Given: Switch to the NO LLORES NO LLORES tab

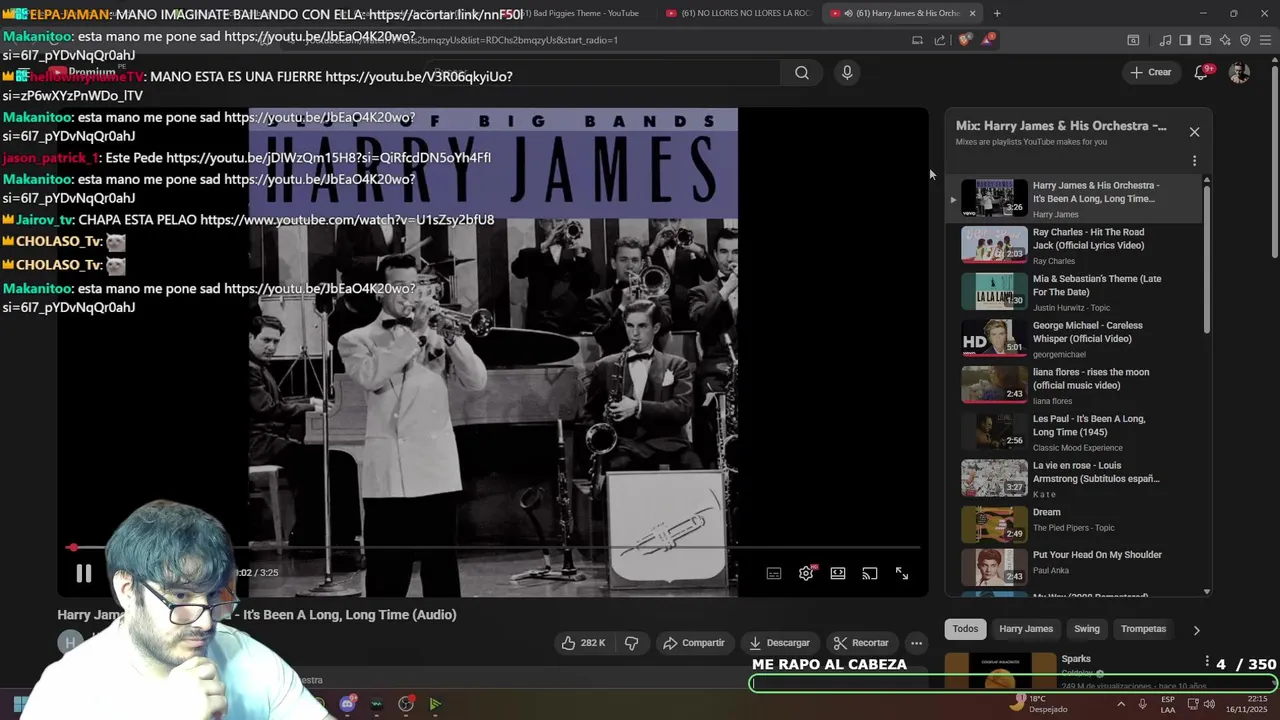Looking at the screenshot, I should 739,13.
